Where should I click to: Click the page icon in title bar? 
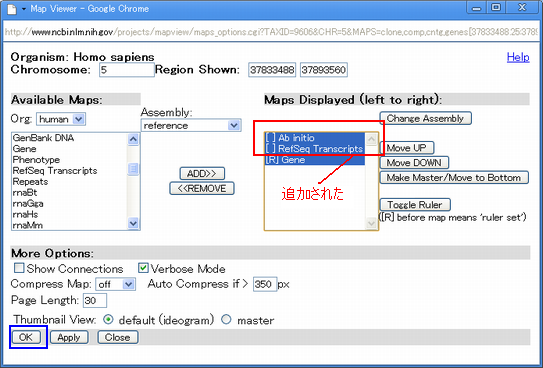12,9
